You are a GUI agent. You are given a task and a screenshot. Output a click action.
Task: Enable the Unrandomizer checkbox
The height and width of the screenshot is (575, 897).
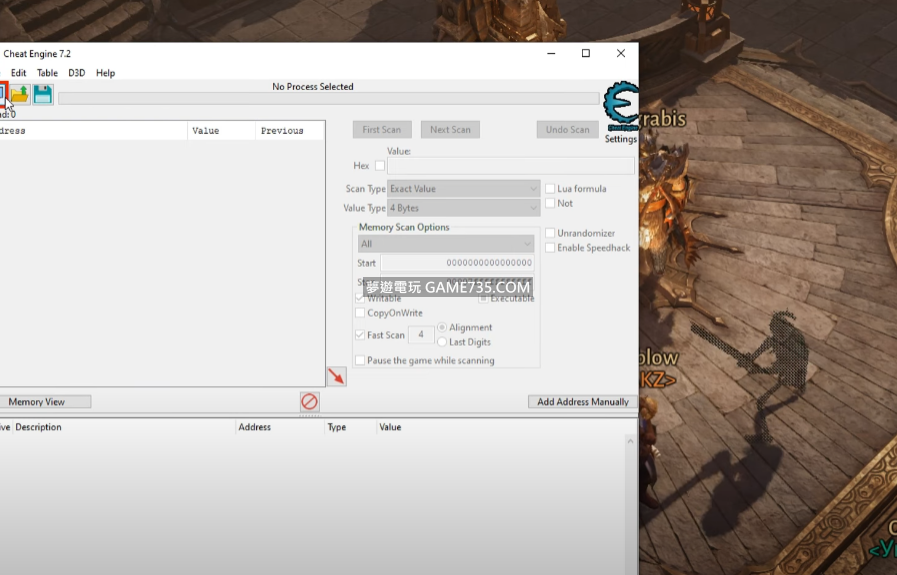coord(550,233)
